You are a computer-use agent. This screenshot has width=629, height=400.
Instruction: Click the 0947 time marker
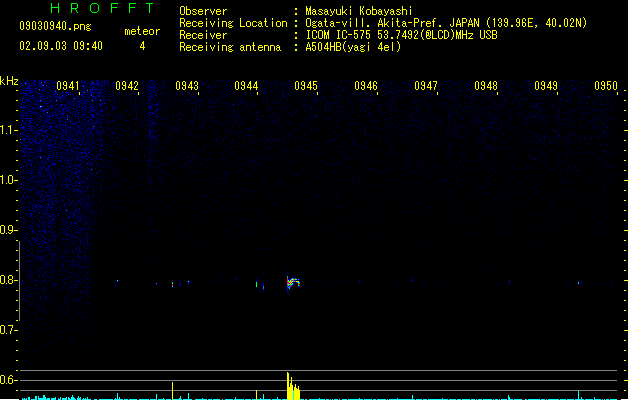point(426,86)
